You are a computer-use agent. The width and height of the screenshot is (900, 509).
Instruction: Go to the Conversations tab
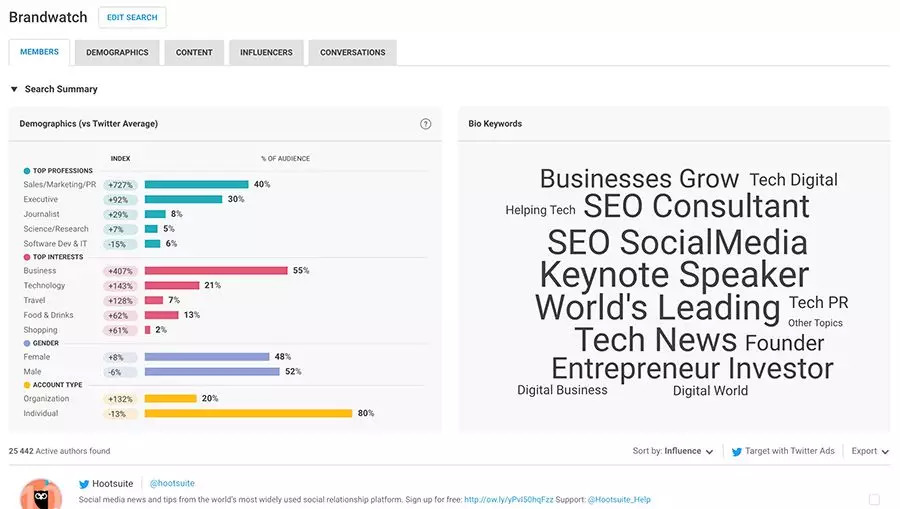coord(353,53)
